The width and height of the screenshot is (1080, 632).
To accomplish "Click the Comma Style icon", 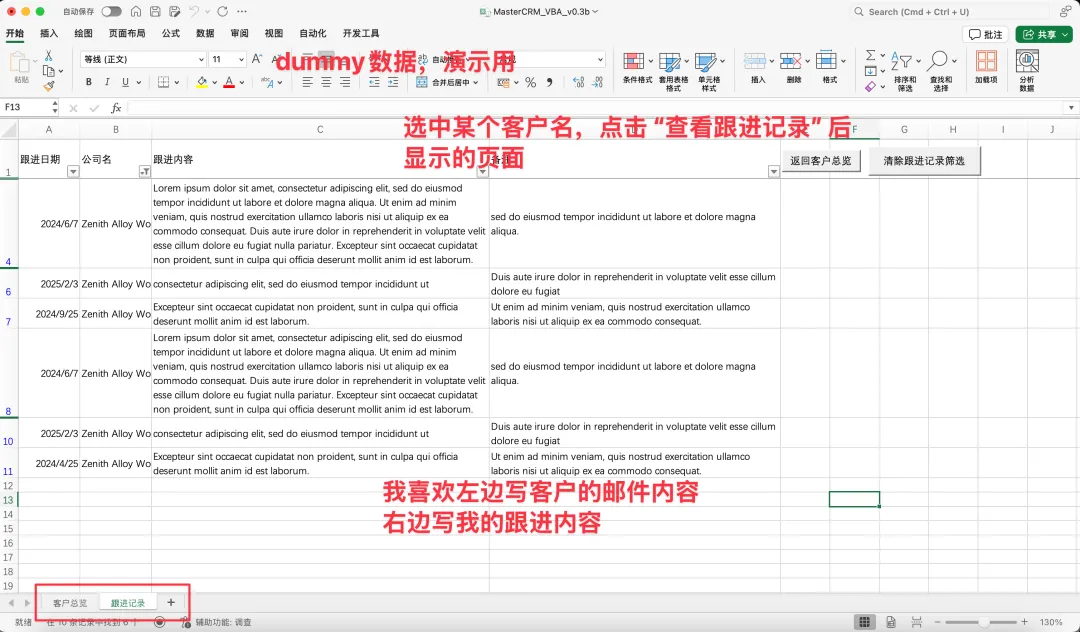I will point(549,82).
